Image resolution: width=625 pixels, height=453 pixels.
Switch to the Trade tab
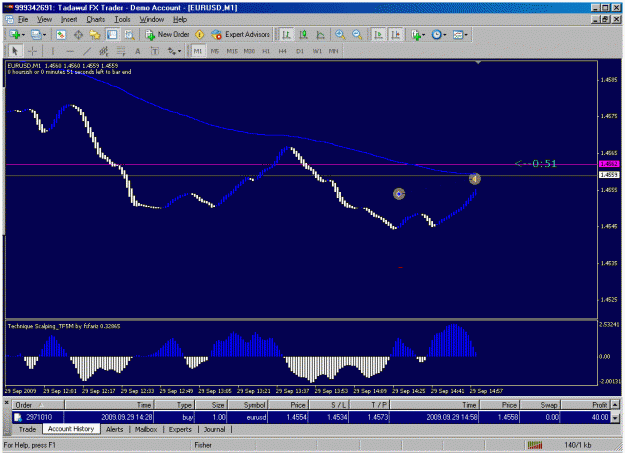click(28, 429)
